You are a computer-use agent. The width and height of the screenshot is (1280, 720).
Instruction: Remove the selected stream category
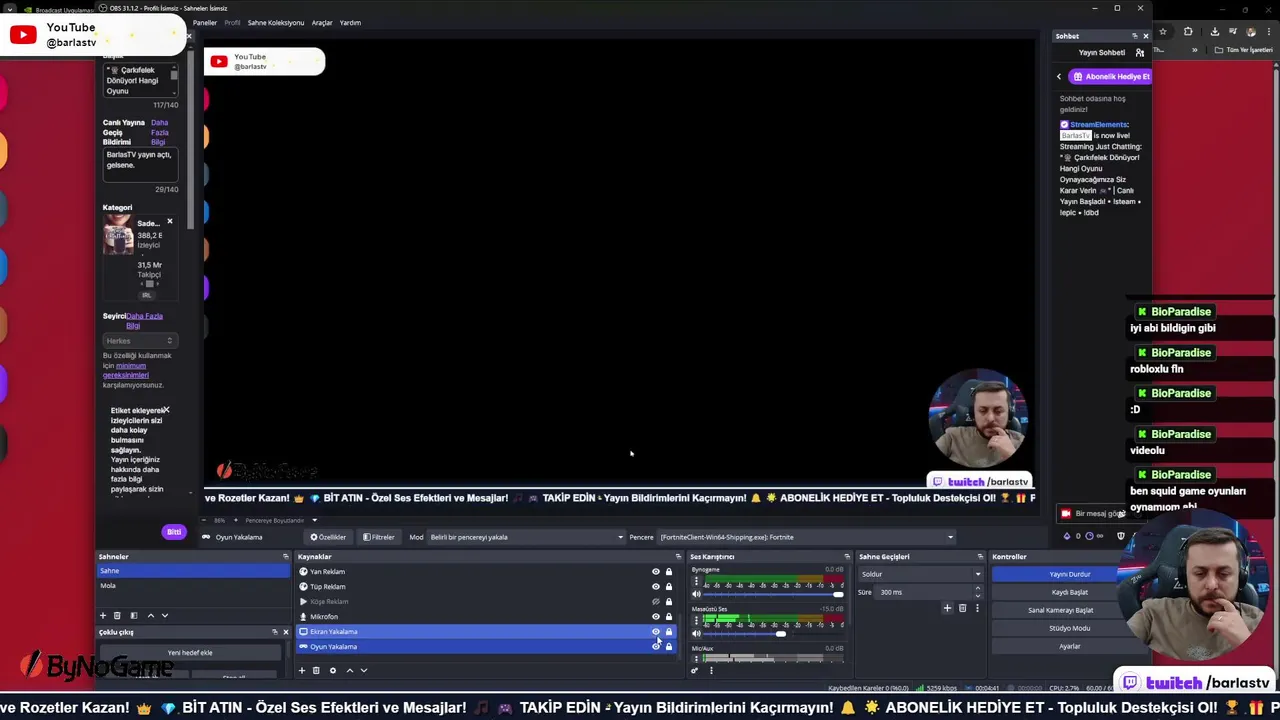coord(169,221)
